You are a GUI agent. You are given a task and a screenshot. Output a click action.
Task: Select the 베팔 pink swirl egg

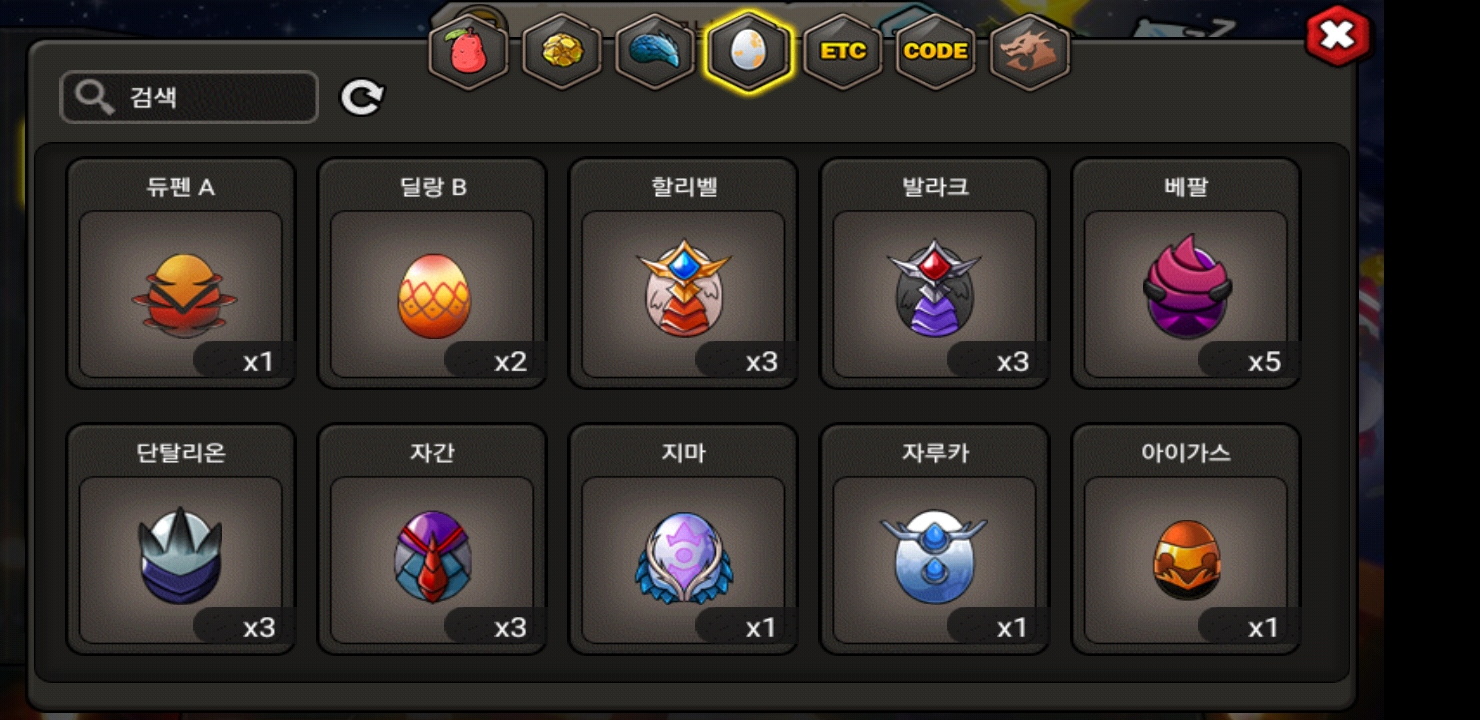tap(1186, 273)
